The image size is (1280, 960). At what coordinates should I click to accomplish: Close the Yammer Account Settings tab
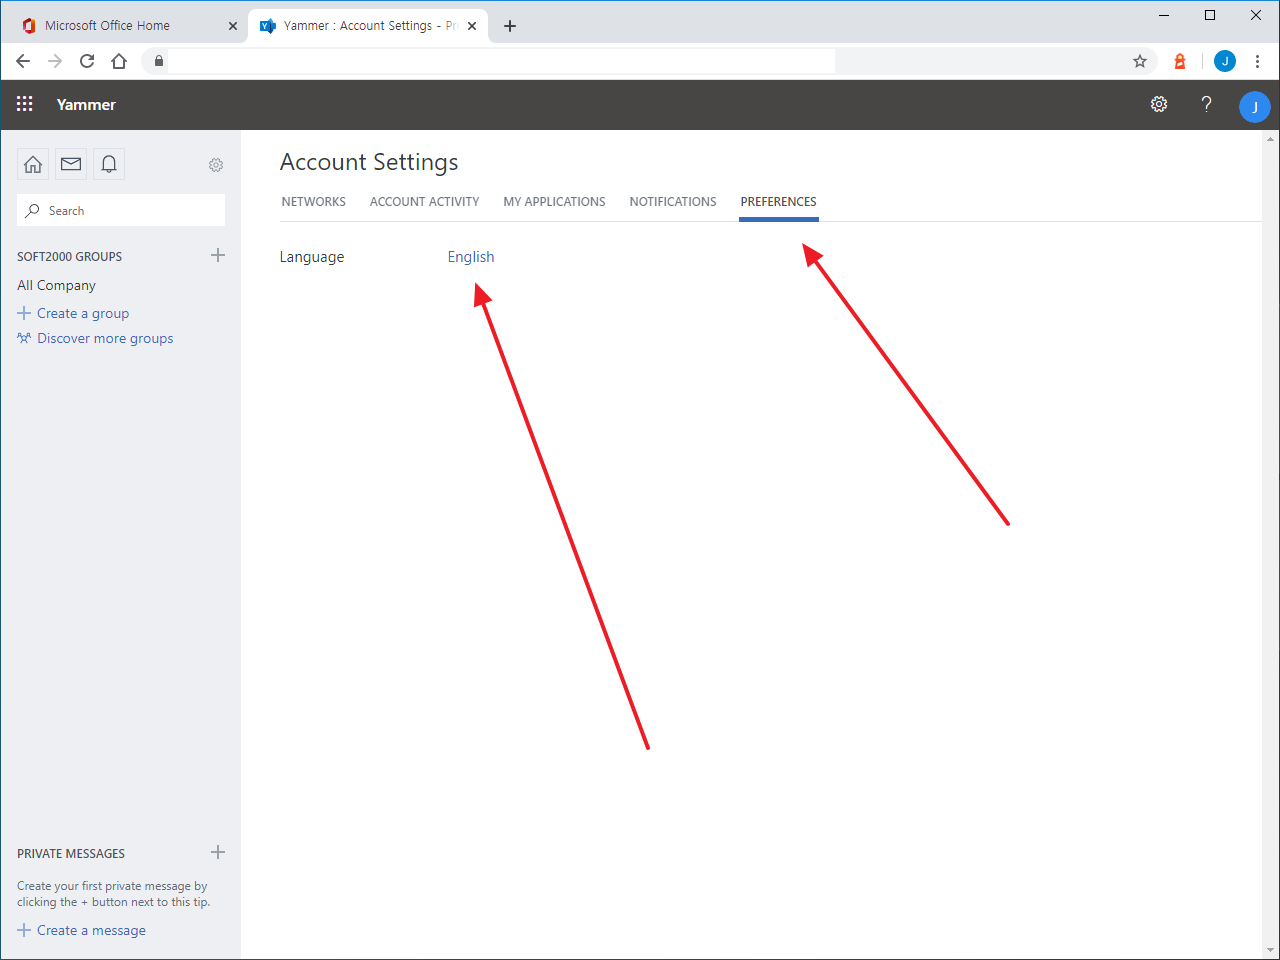pyautogui.click(x=472, y=26)
